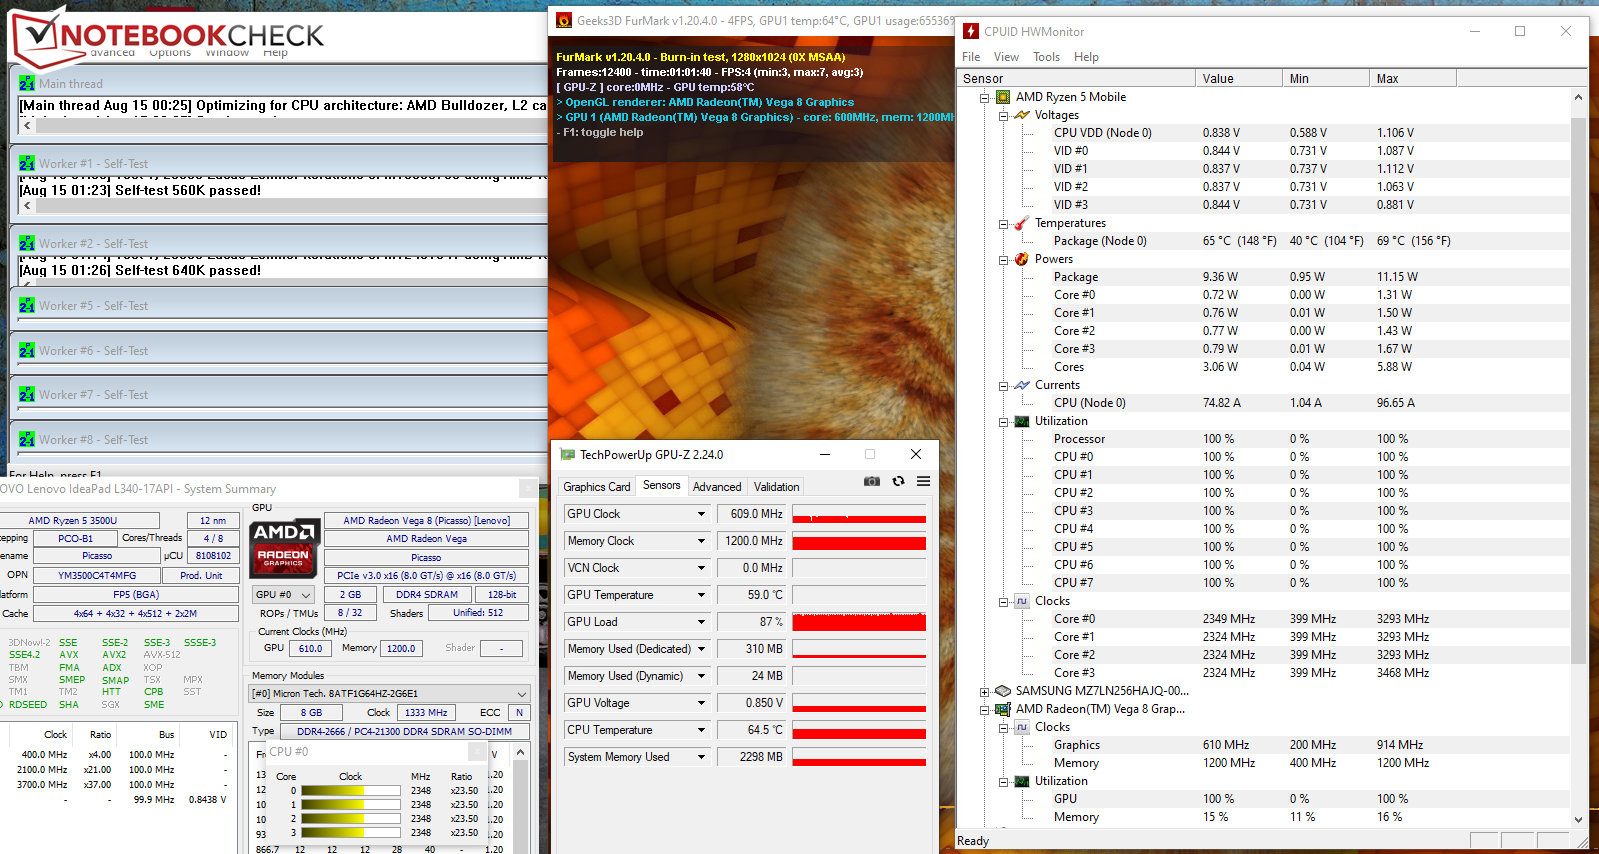This screenshot has width=1599, height=854.
Task: Expand the SAMSUNG MZ7LN256HAJQ node
Action: [984, 692]
